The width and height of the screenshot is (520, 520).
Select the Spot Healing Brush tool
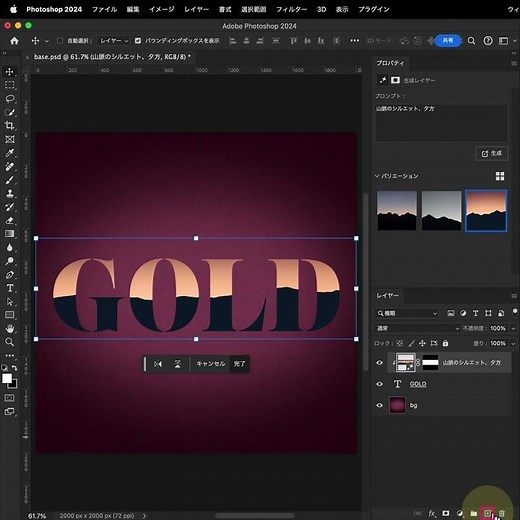[x=9, y=166]
